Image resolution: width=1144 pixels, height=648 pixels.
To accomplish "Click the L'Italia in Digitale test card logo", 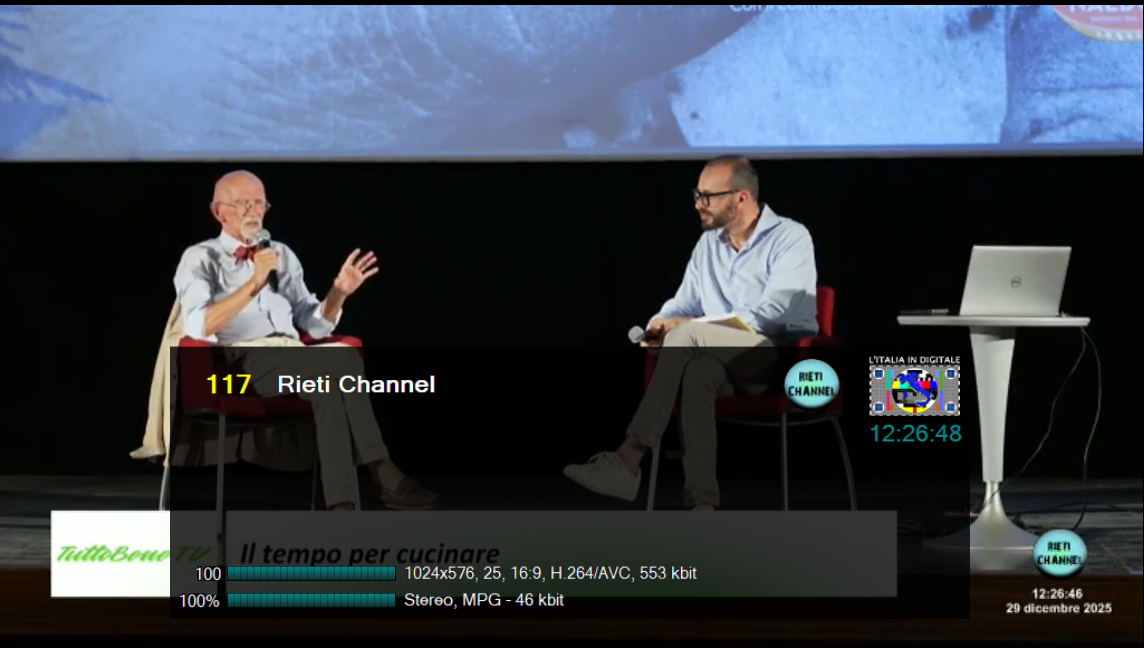I will [x=914, y=386].
